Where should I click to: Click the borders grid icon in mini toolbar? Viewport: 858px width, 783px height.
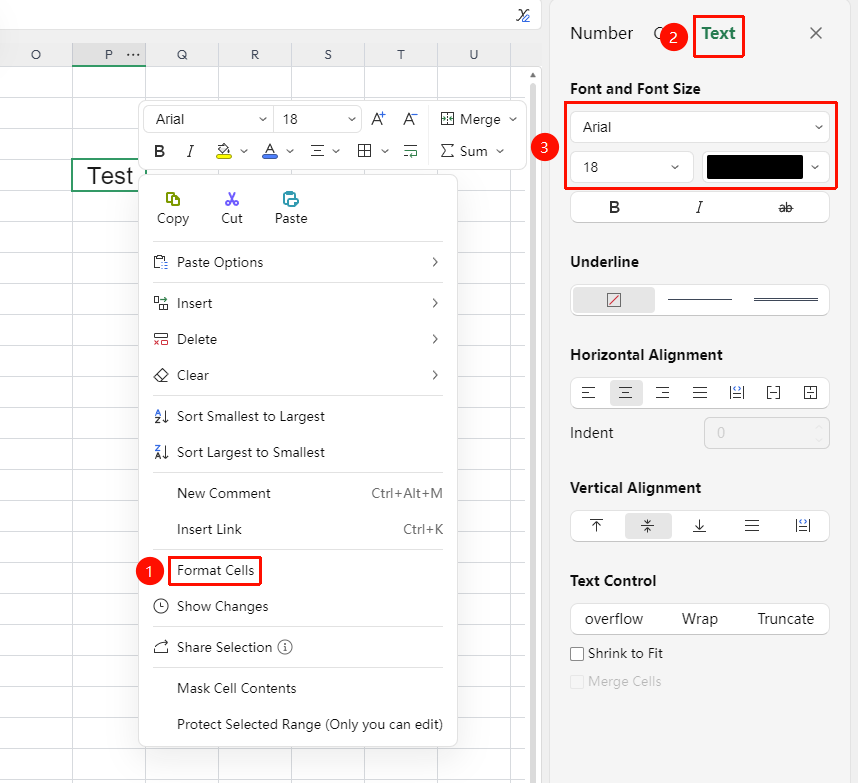[x=364, y=151]
